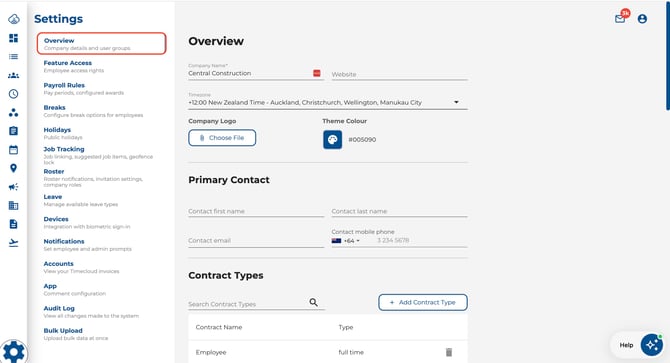This screenshot has height=363, width=670.
Task: Click the settings gear icon at bottom left
Action: click(14, 352)
